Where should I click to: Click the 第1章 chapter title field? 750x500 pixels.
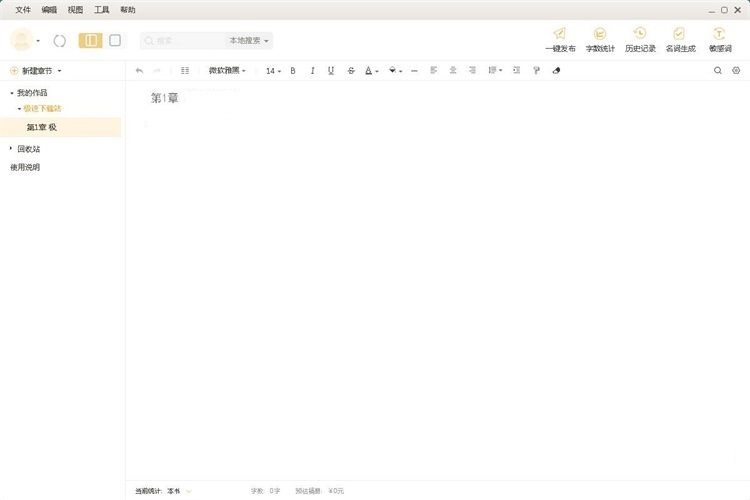coord(165,98)
